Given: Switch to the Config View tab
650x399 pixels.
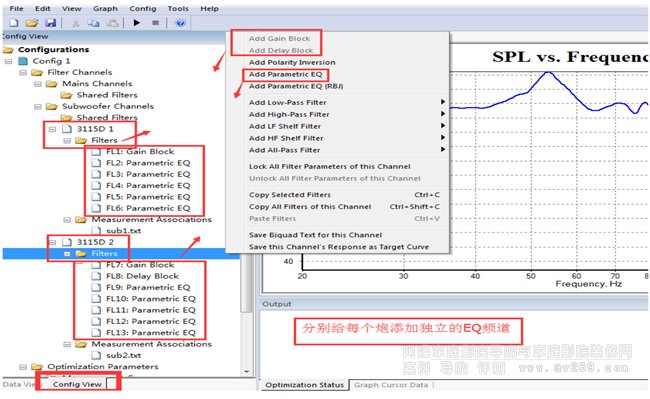Looking at the screenshot, I should tap(77, 384).
